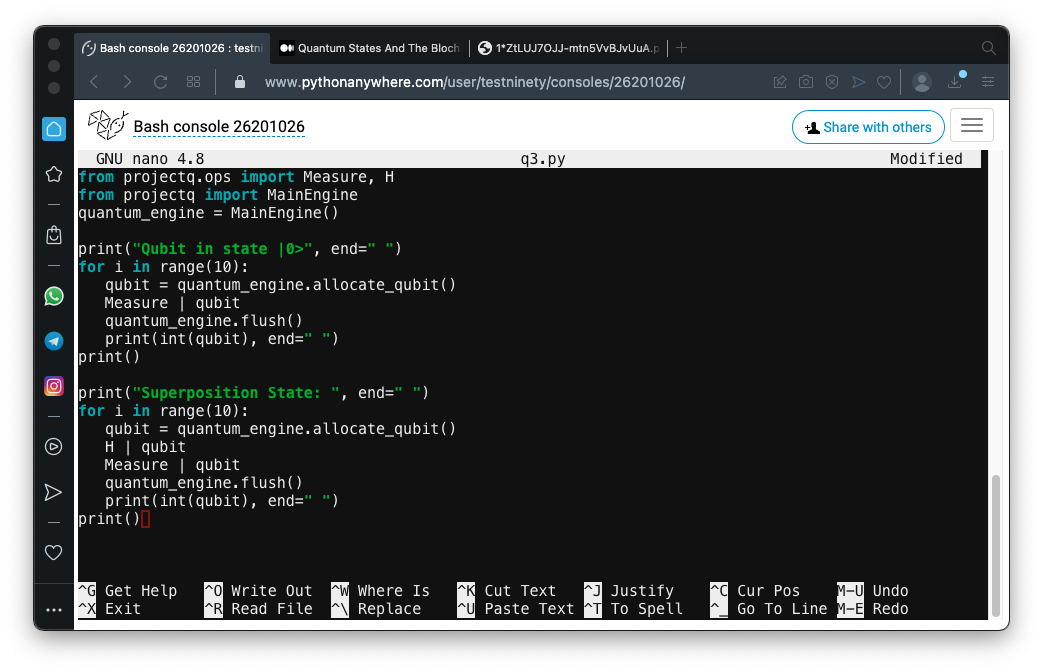The image size is (1043, 672).
Task: Launch Instagram sidebar panel
Action: click(x=54, y=386)
